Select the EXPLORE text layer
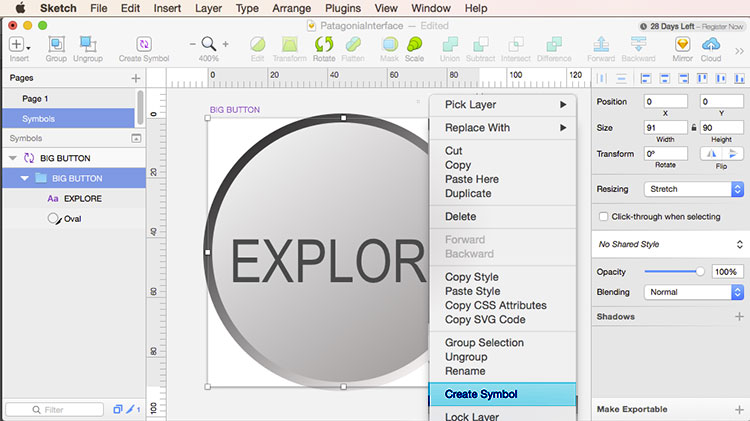This screenshot has width=750, height=421. [74, 199]
